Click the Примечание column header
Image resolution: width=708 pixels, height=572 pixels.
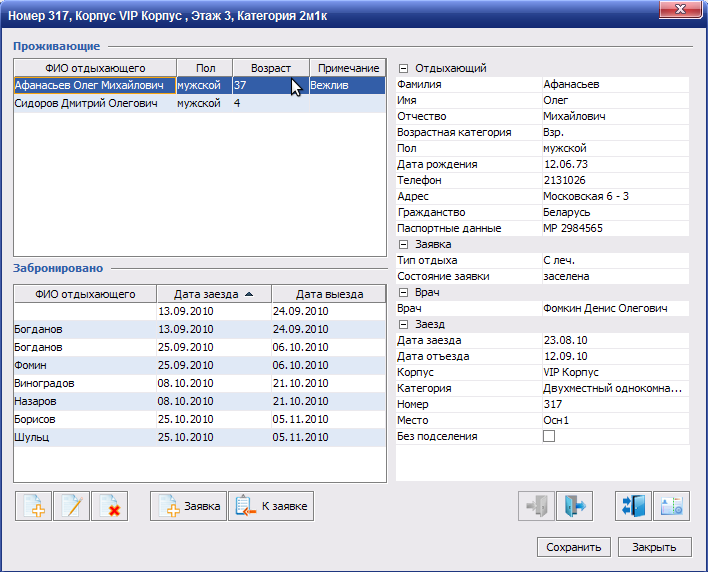(x=348, y=68)
